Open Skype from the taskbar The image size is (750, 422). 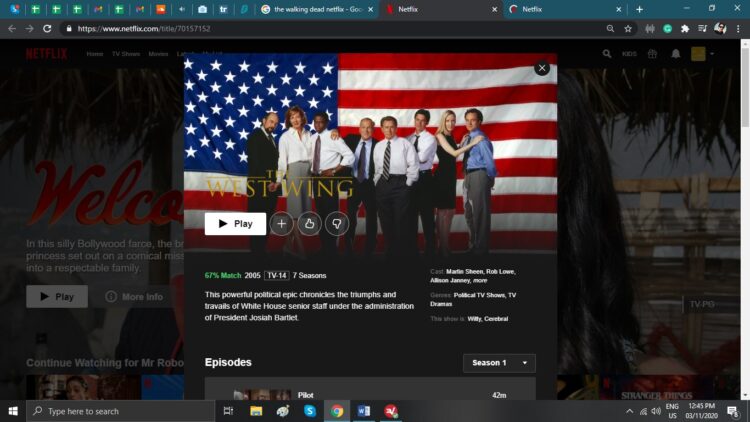click(x=310, y=411)
